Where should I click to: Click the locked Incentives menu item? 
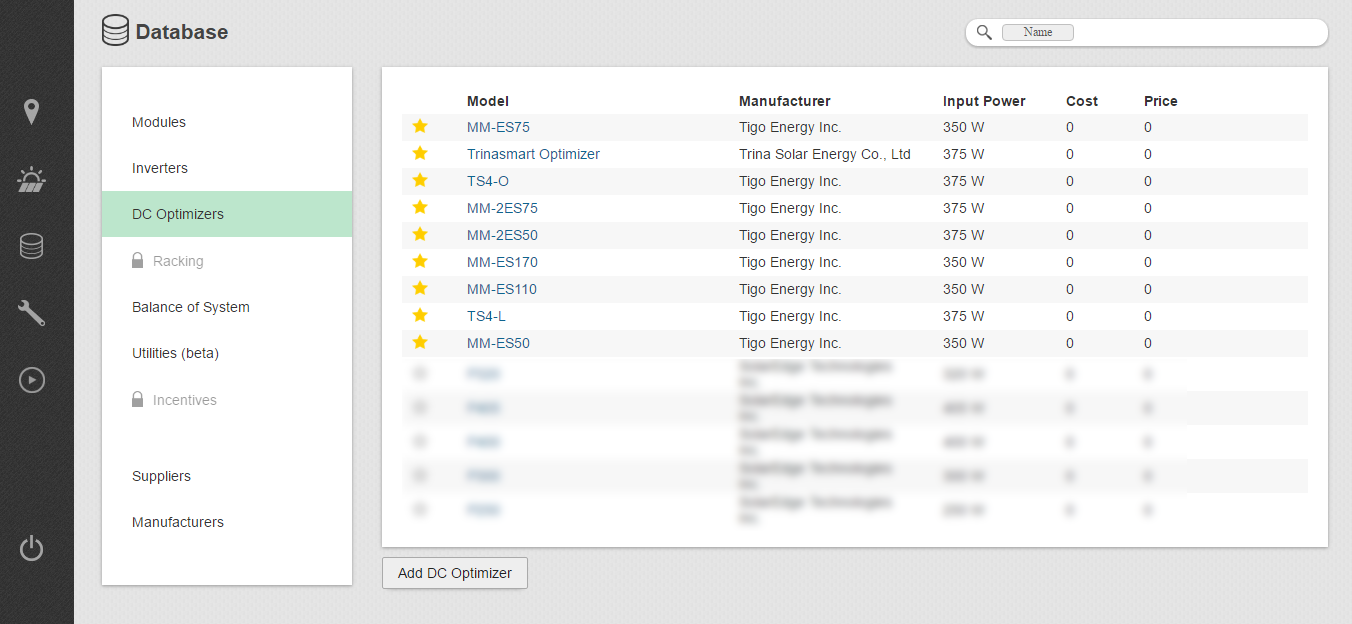[x=227, y=400]
